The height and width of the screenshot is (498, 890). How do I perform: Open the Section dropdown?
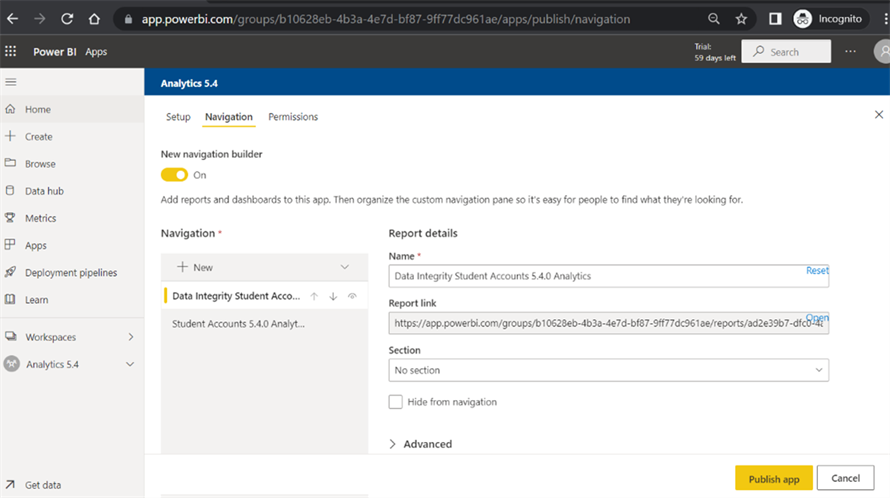(x=608, y=370)
